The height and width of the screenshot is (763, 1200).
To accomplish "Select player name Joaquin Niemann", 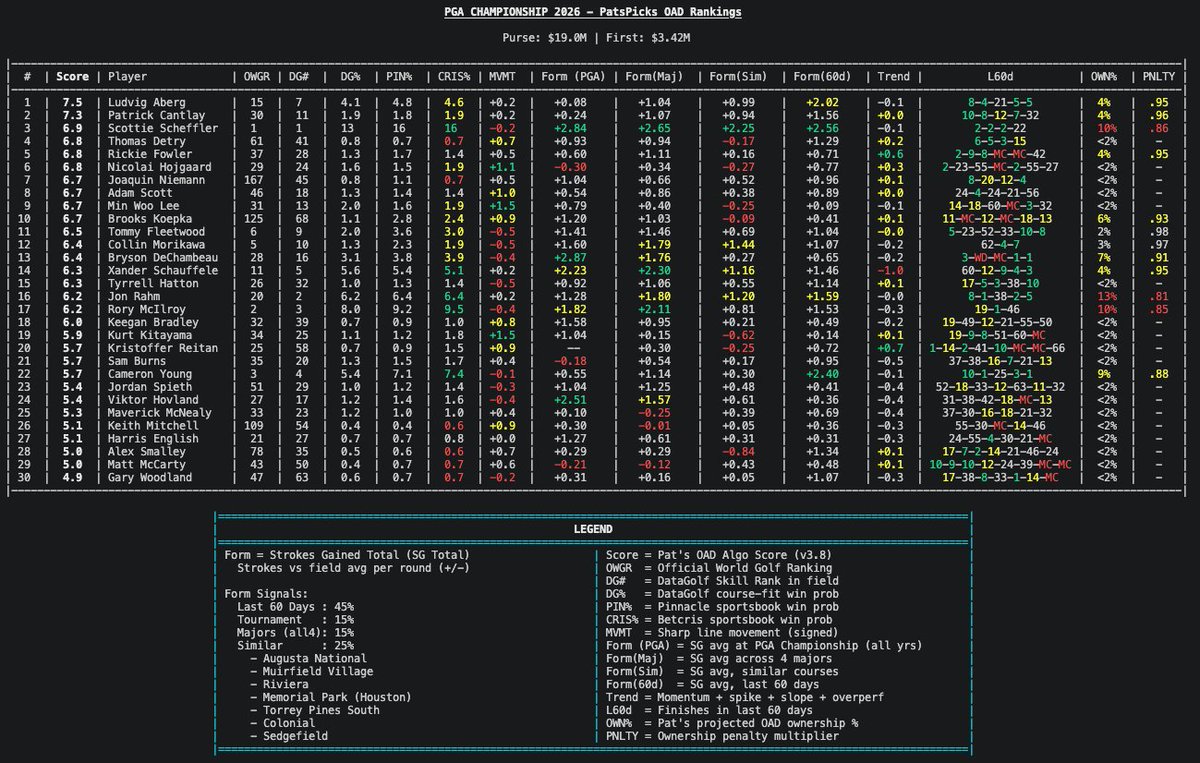I will 158,180.
